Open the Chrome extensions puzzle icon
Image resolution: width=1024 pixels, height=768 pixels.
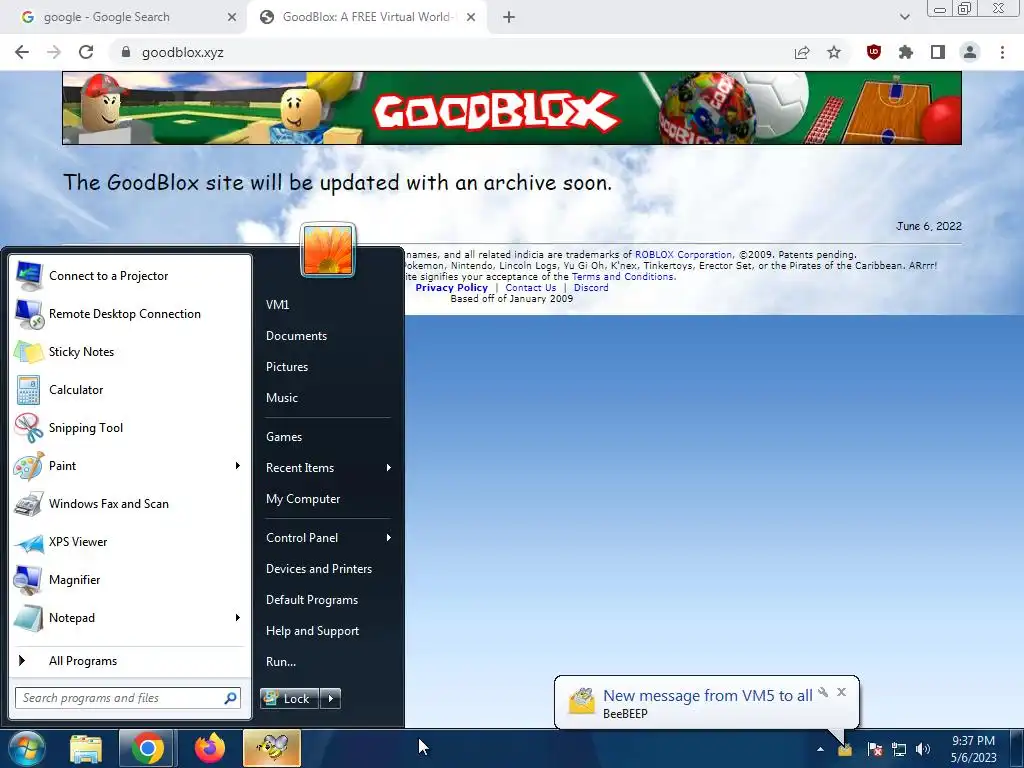pyautogui.click(x=905, y=52)
